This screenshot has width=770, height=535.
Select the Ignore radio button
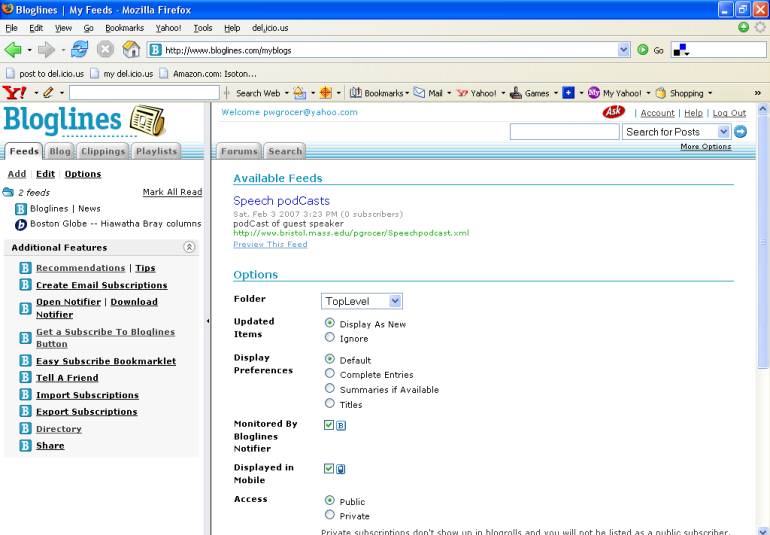(x=330, y=337)
